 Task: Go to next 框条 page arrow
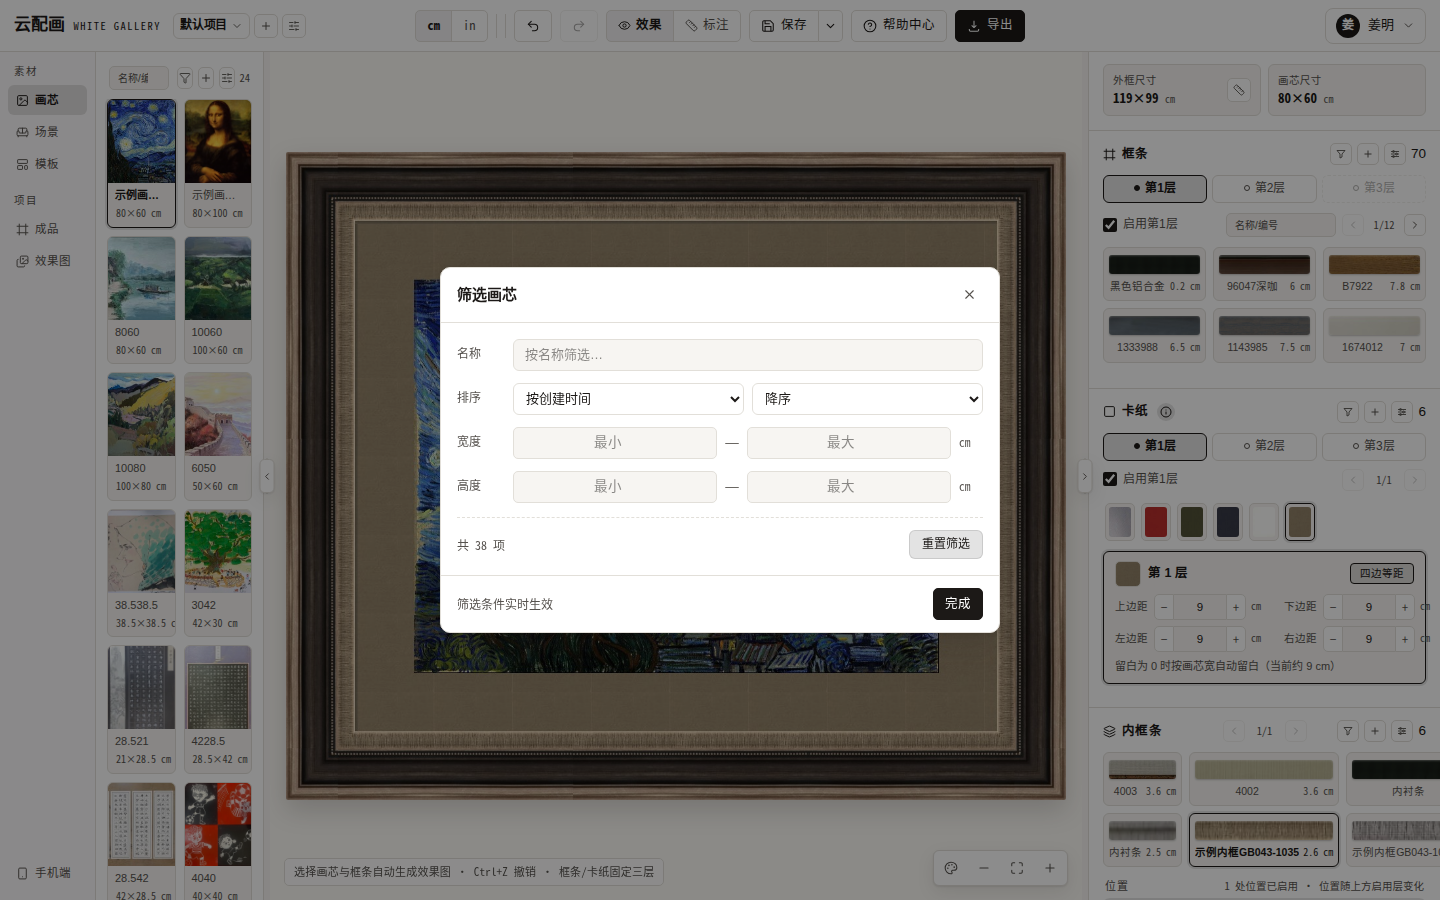tap(1414, 226)
